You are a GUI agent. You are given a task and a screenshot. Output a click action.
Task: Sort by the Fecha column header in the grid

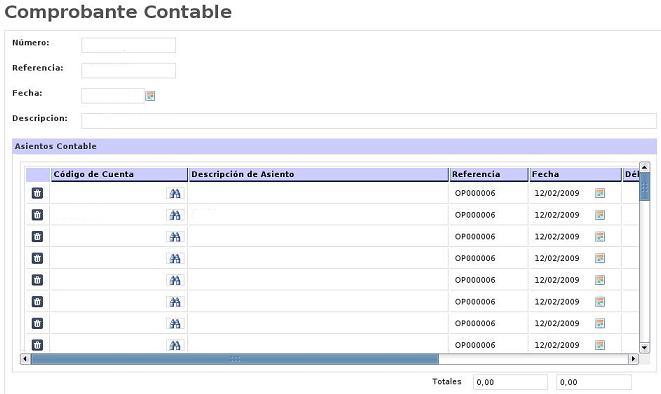point(575,174)
